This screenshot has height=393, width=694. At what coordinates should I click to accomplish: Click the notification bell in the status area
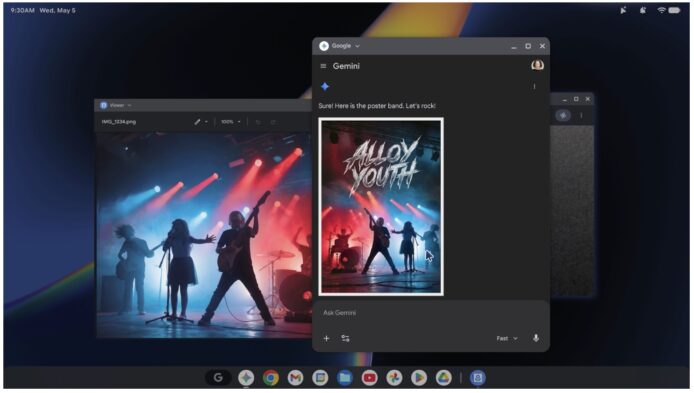tap(643, 10)
